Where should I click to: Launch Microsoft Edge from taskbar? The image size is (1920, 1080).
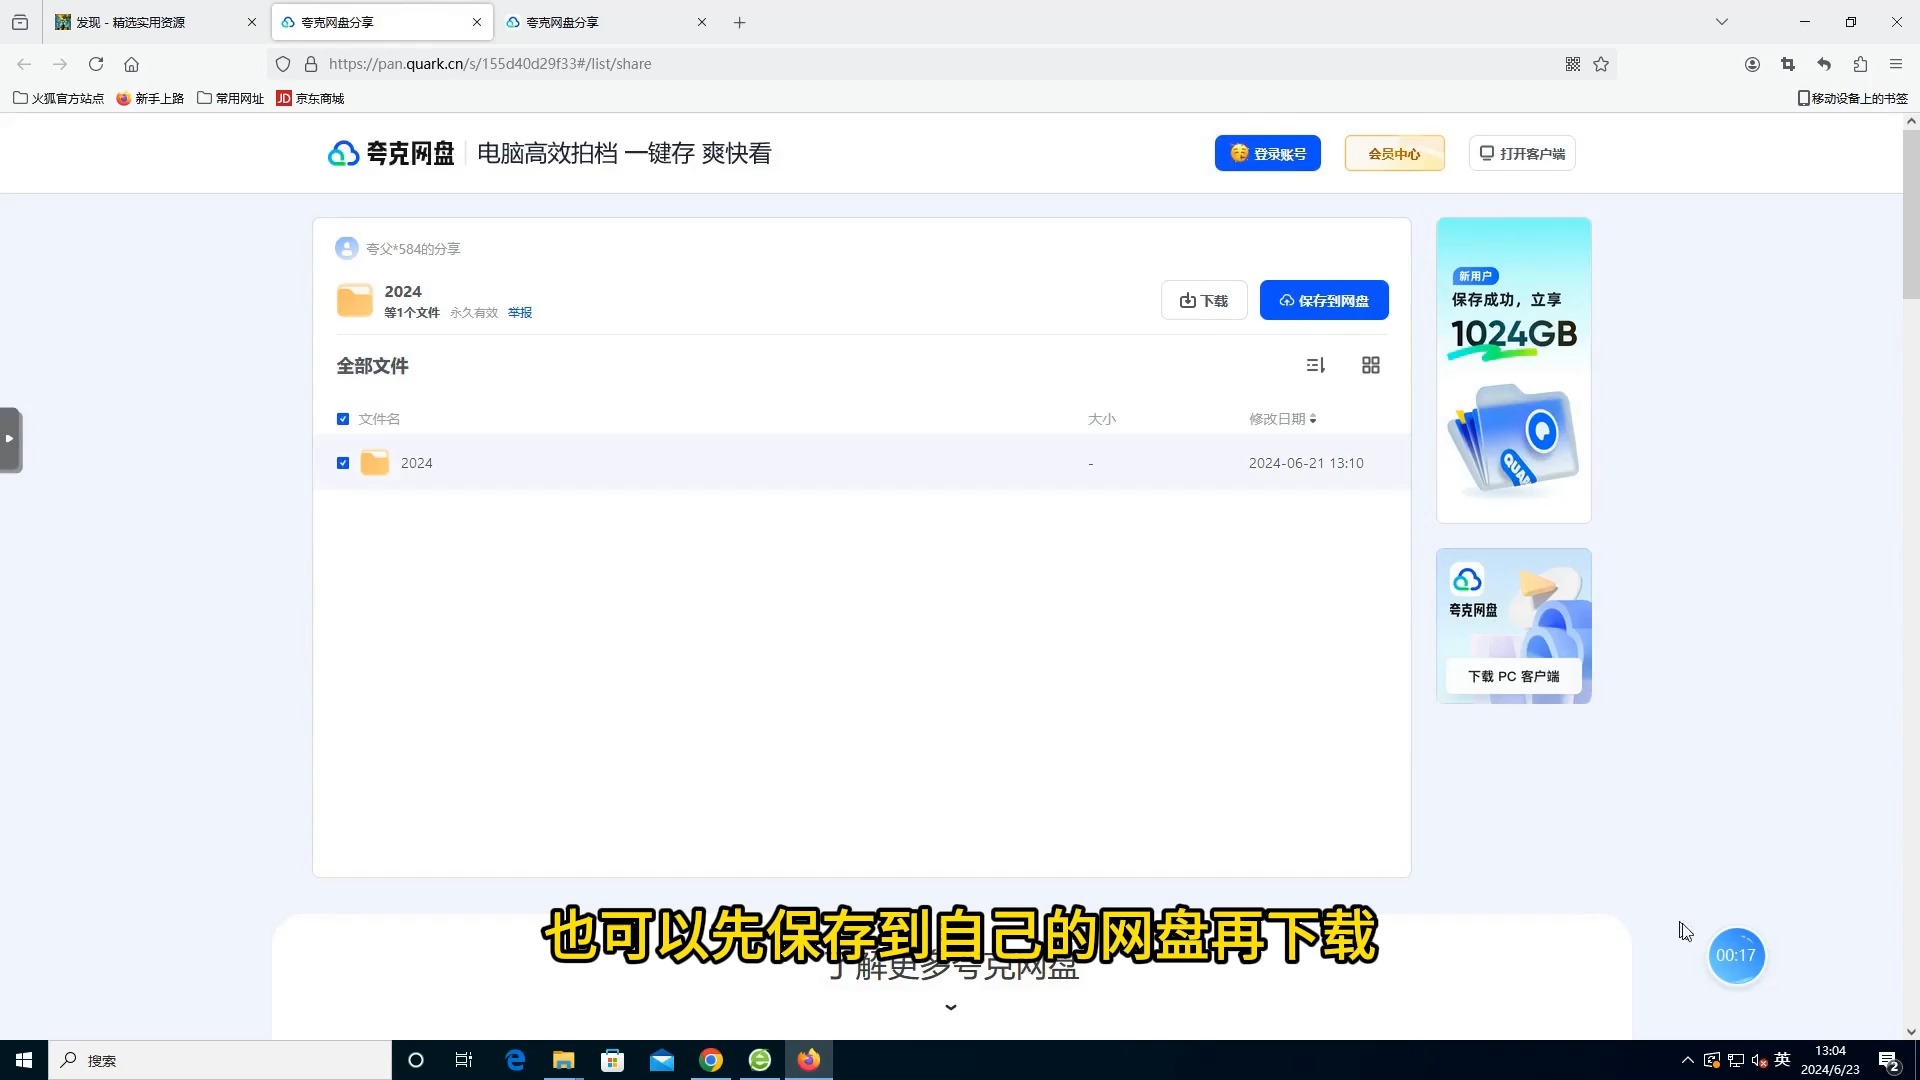515,1060
